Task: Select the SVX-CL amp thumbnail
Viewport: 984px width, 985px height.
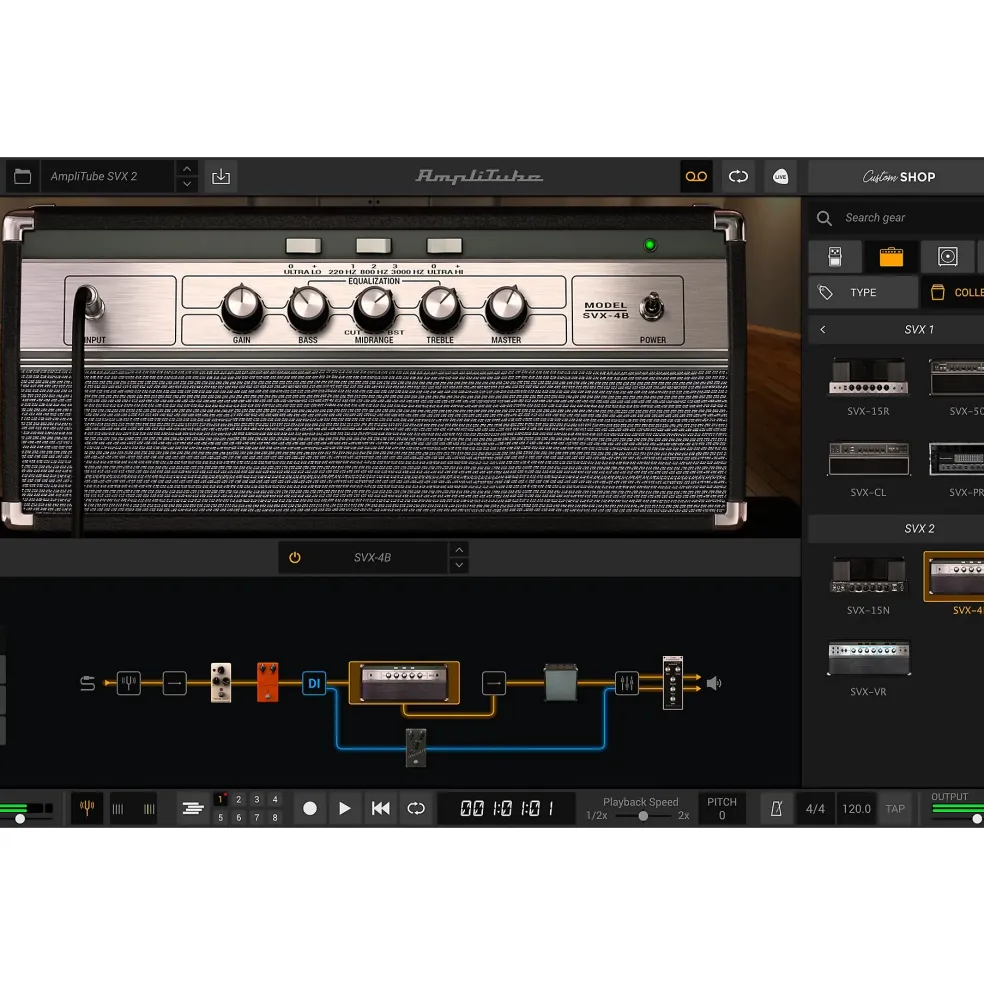Action: point(868,459)
